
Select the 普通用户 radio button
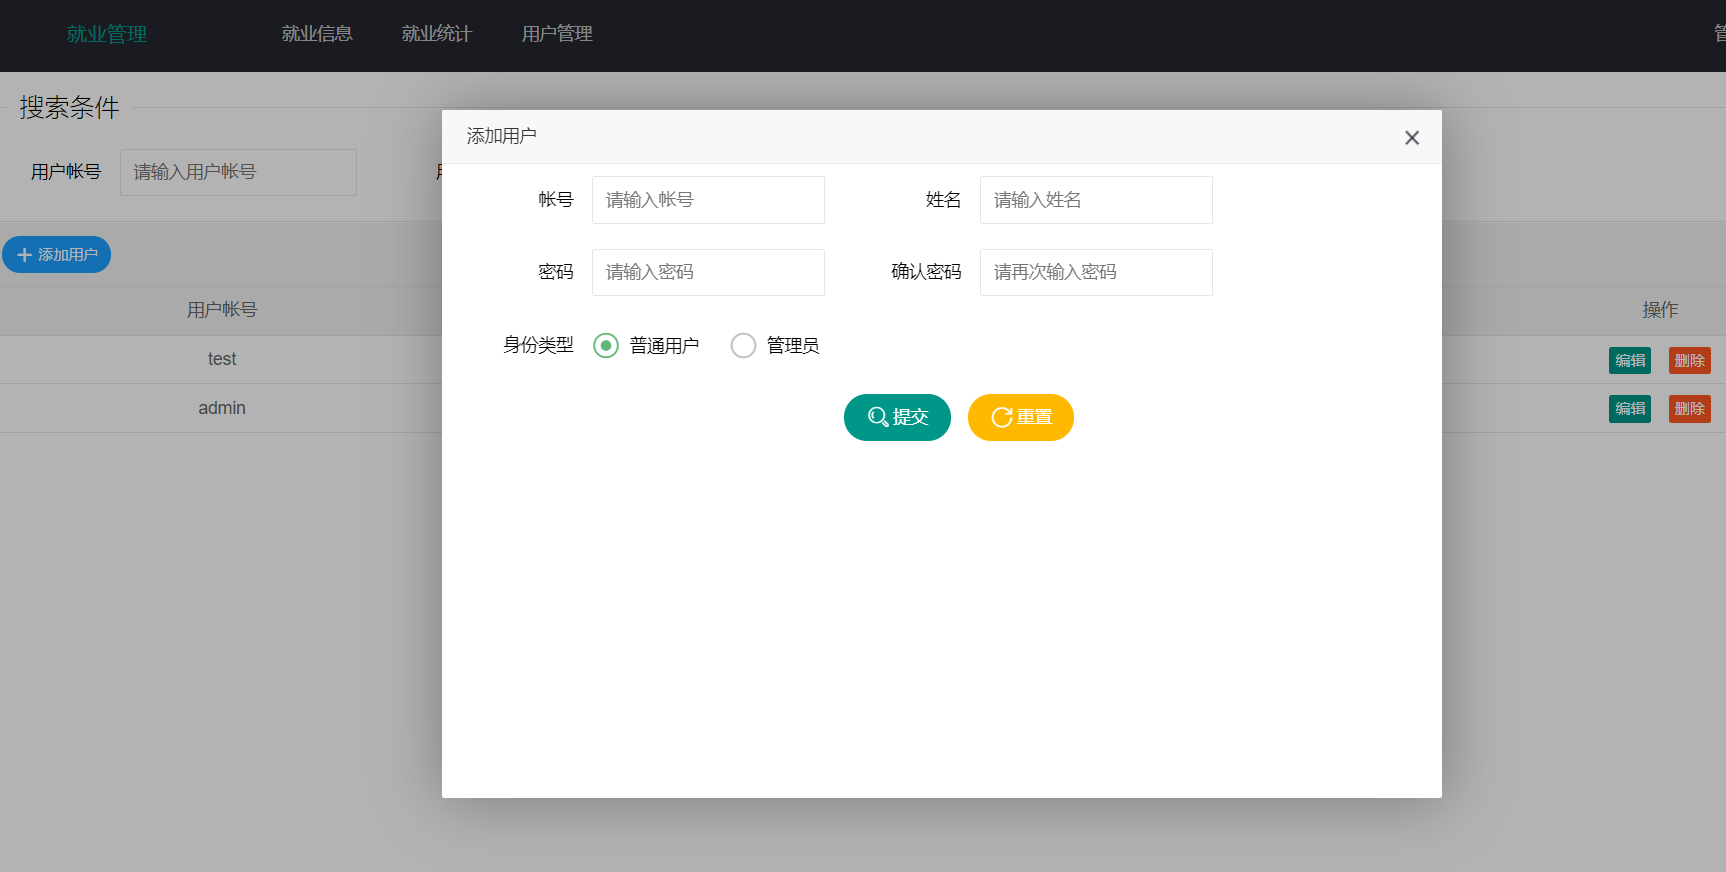click(606, 345)
